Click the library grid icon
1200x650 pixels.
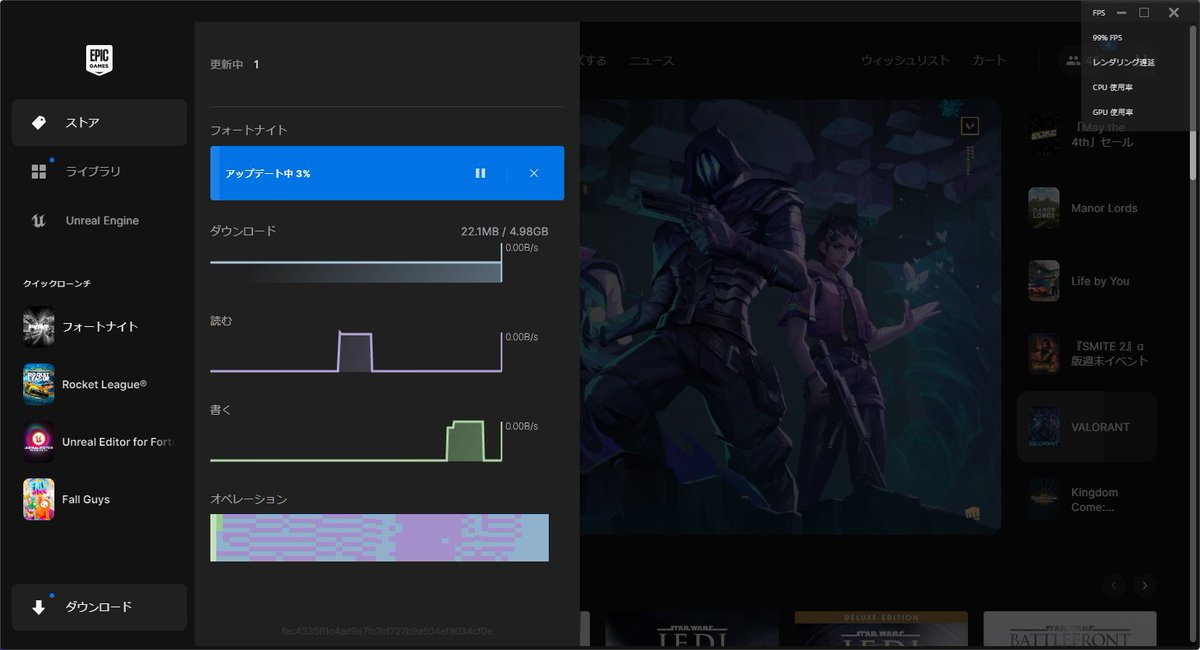pos(39,172)
